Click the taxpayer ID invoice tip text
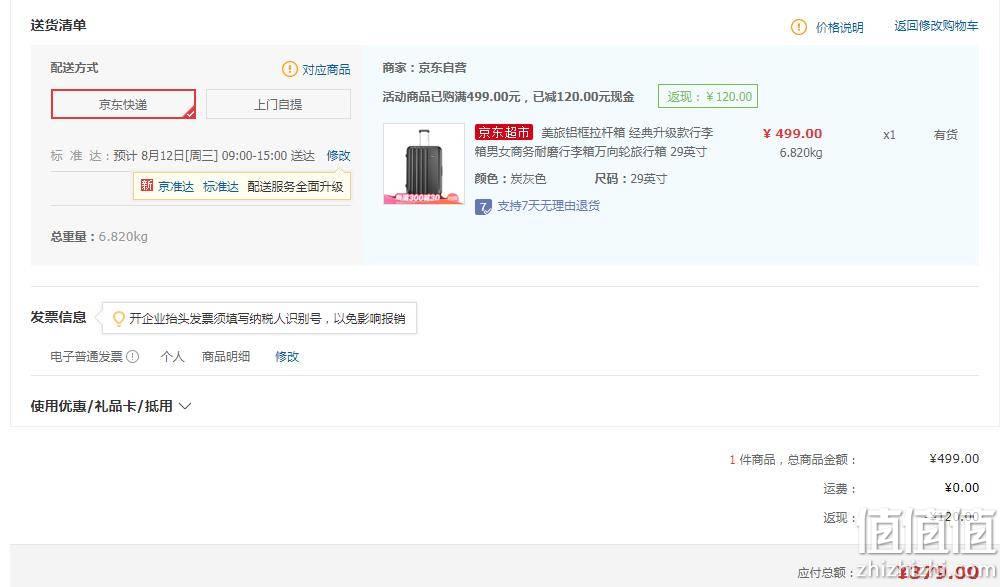The image size is (1006, 587). coord(267,319)
